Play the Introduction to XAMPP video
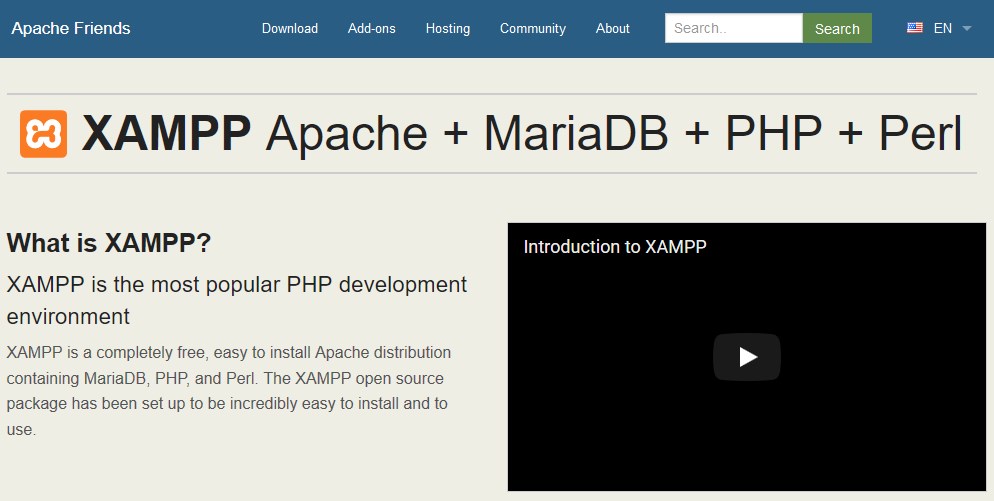This screenshot has height=501, width=994. [746, 357]
